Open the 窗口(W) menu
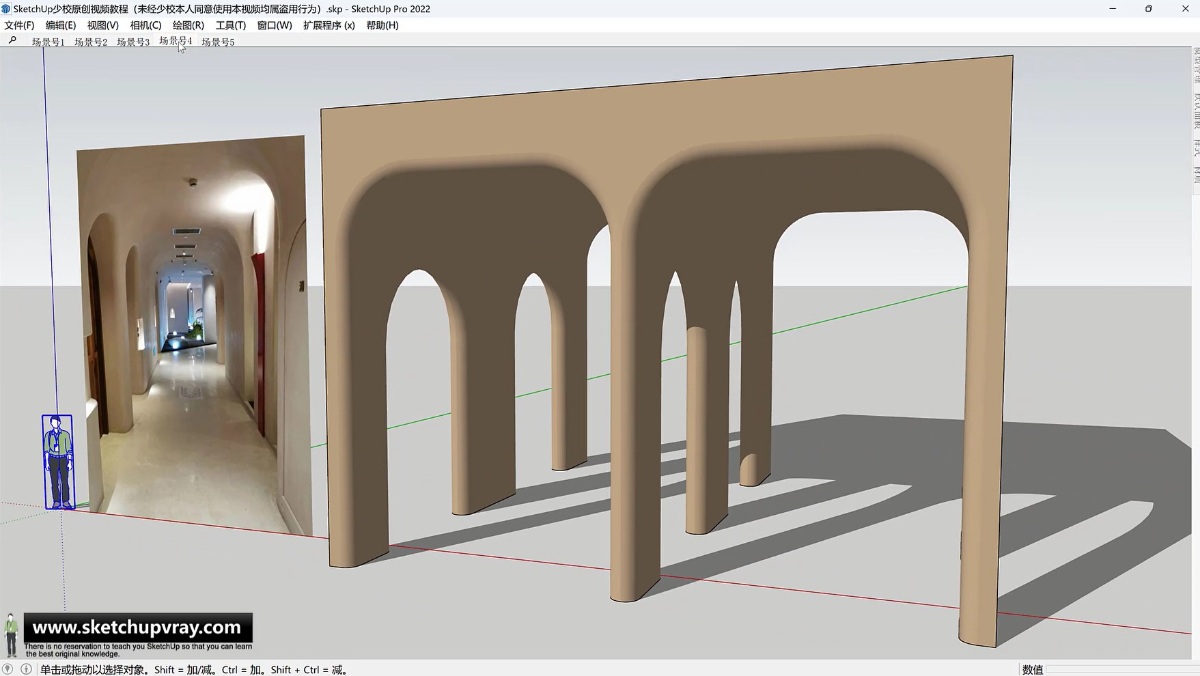Viewport: 1200px width, 676px height. (x=274, y=25)
